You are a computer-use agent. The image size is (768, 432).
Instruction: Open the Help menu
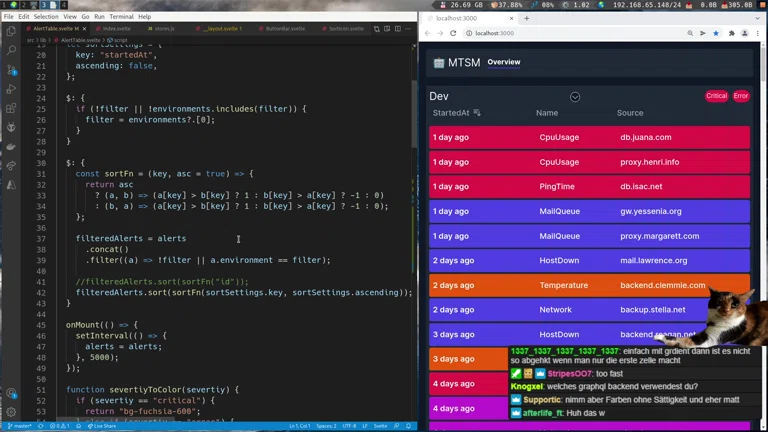[144, 17]
